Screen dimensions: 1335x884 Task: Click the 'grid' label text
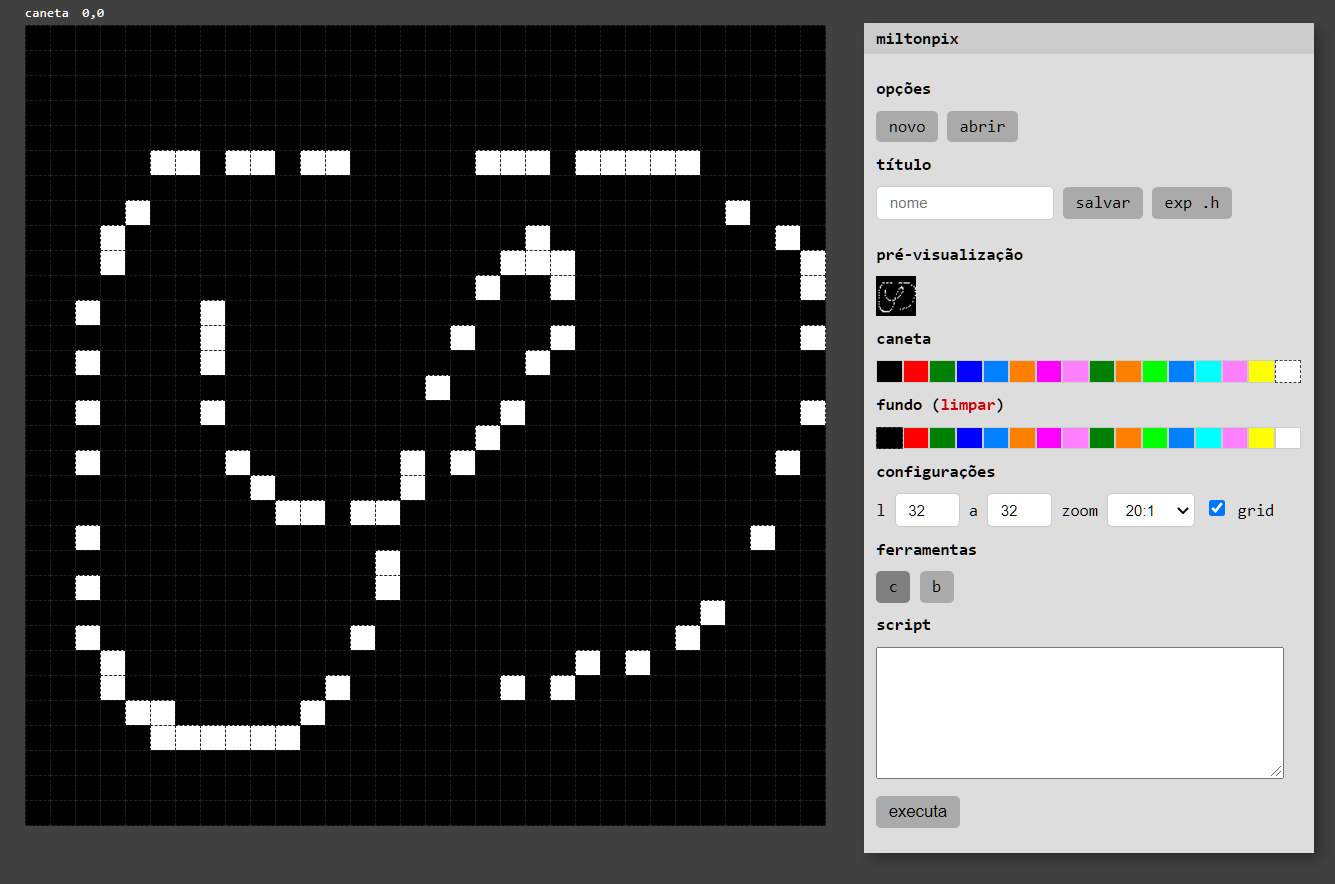pos(1255,511)
